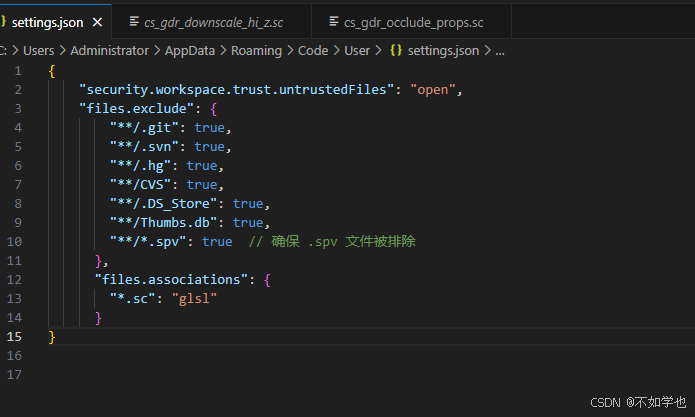This screenshot has width=695, height=417.
Task: Click the "**/Thumbs.db" key
Action: pyautogui.click(x=164, y=223)
